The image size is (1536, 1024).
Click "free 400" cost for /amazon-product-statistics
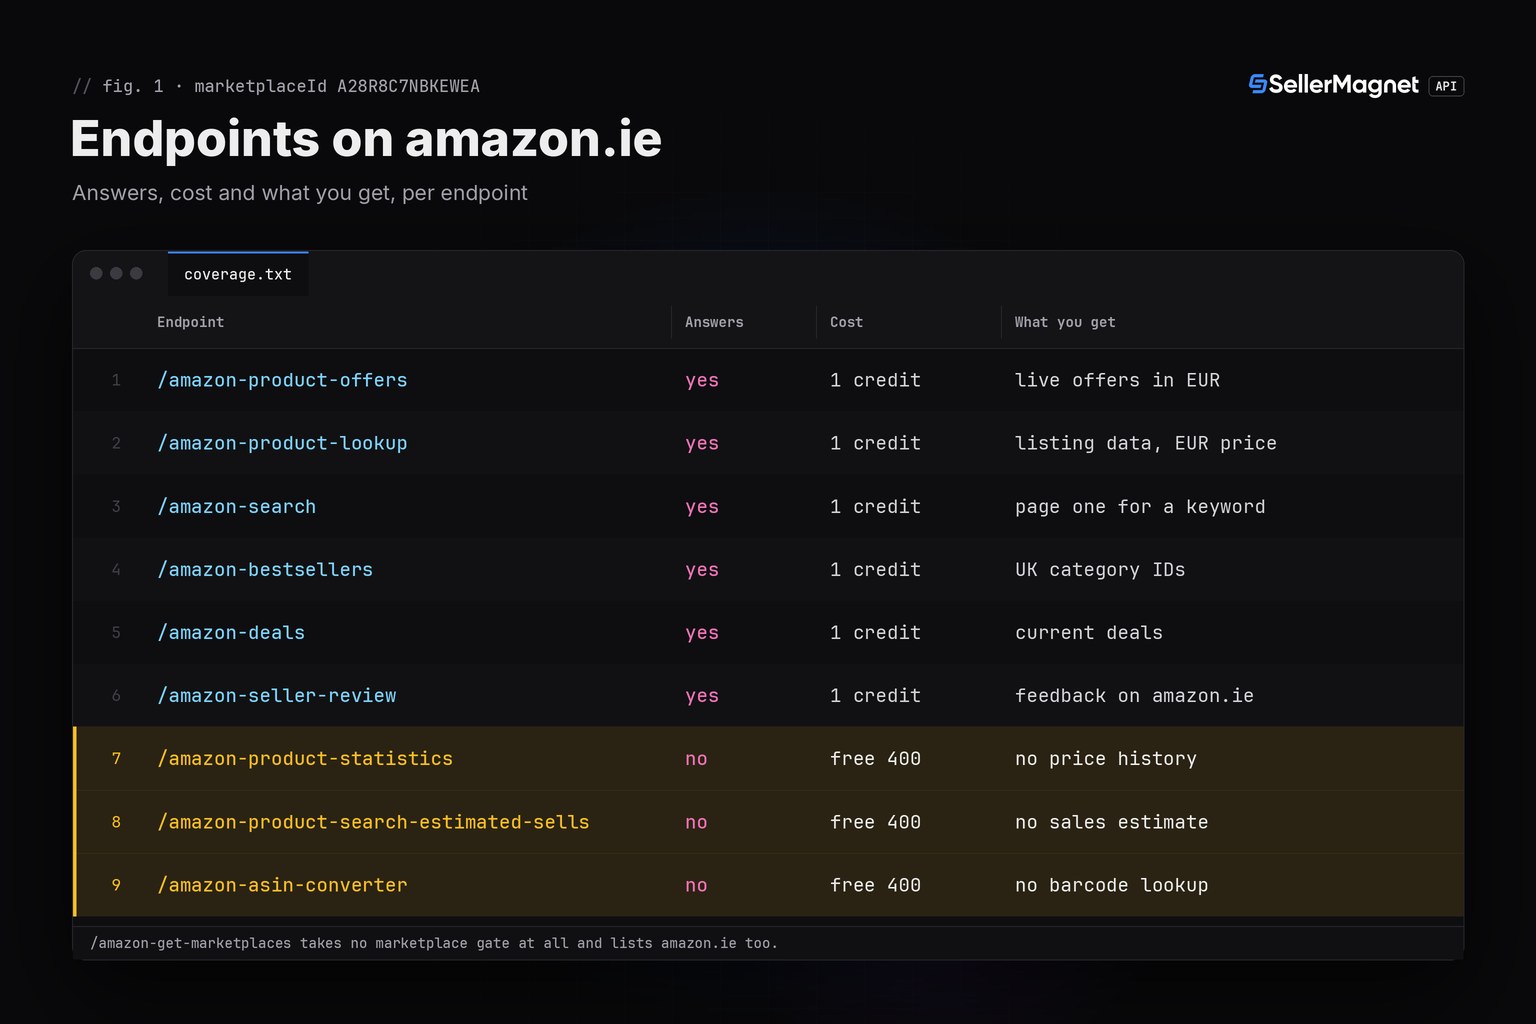click(x=875, y=759)
